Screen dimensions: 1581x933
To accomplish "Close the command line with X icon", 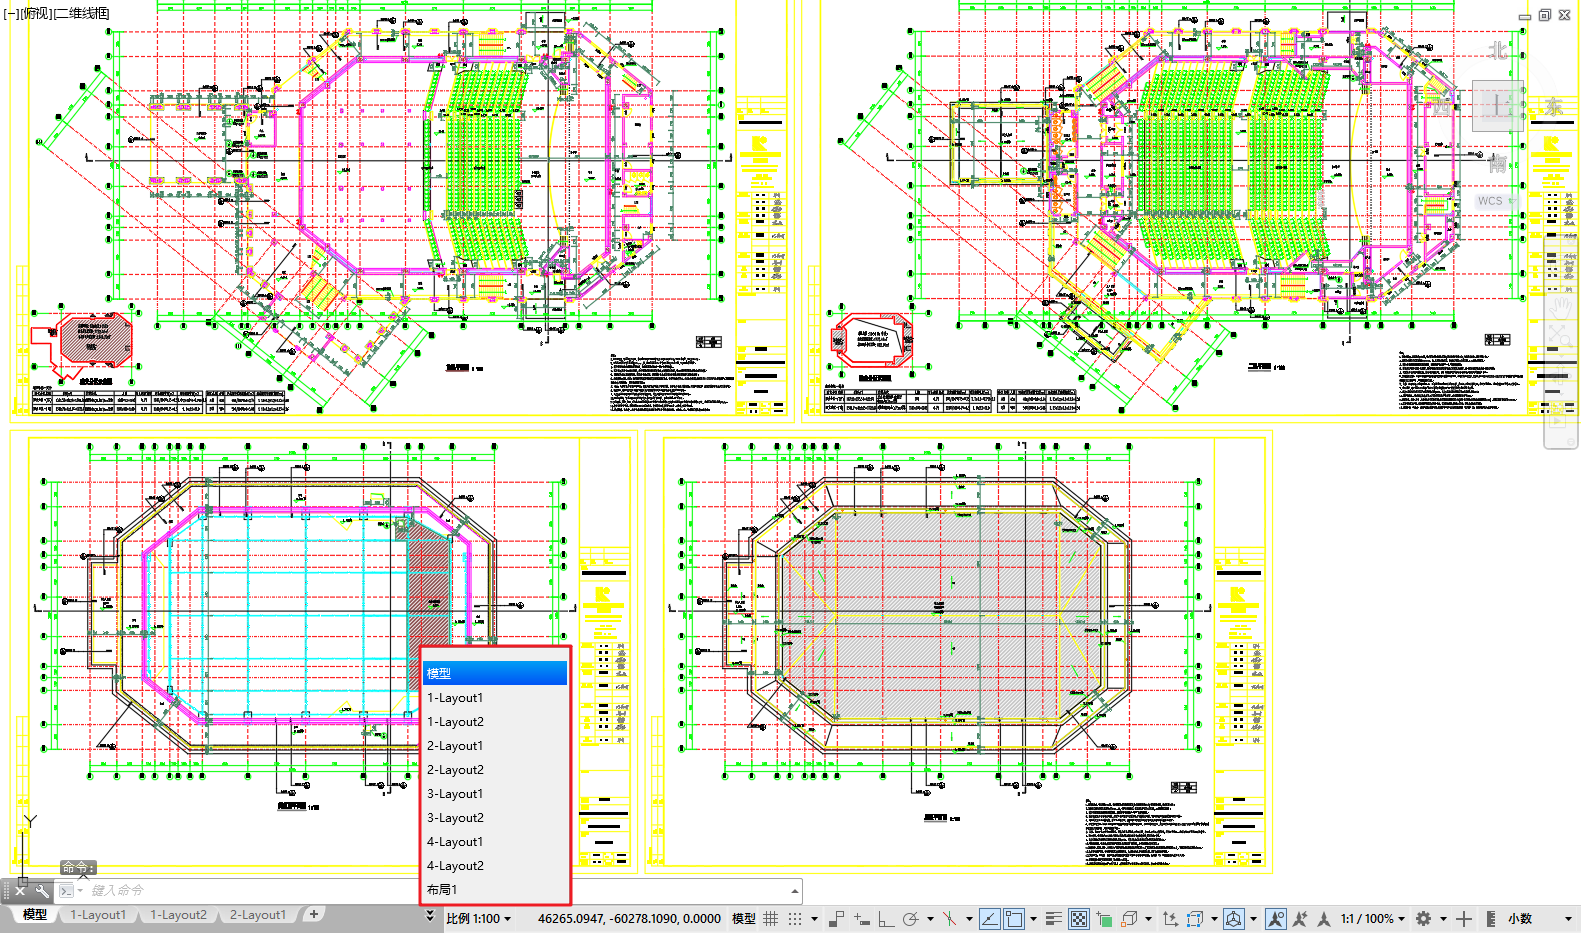I will point(20,890).
